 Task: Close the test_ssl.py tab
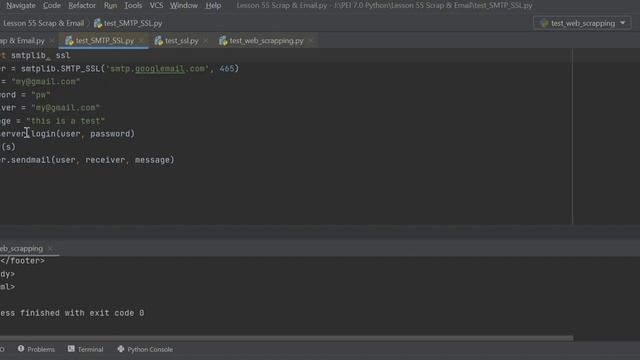click(206, 40)
